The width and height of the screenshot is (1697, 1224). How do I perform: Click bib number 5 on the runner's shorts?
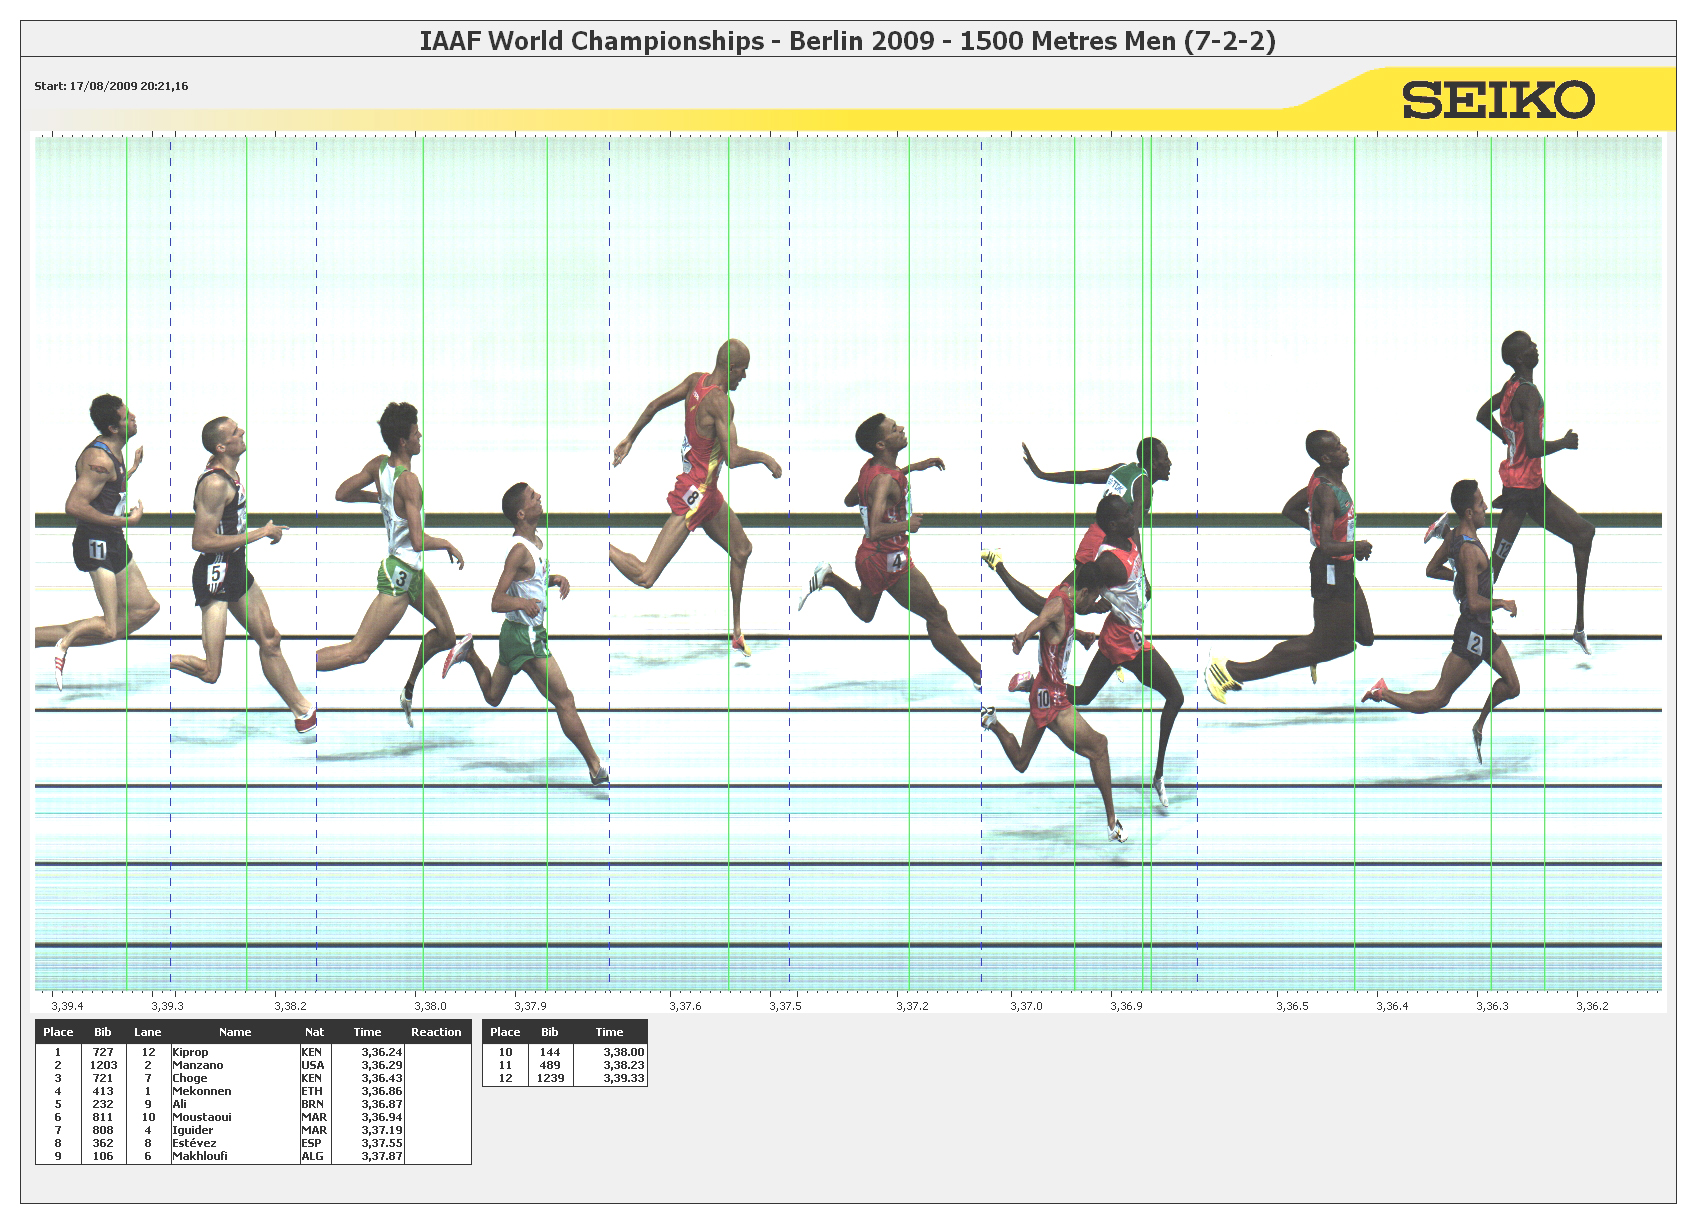pos(215,574)
